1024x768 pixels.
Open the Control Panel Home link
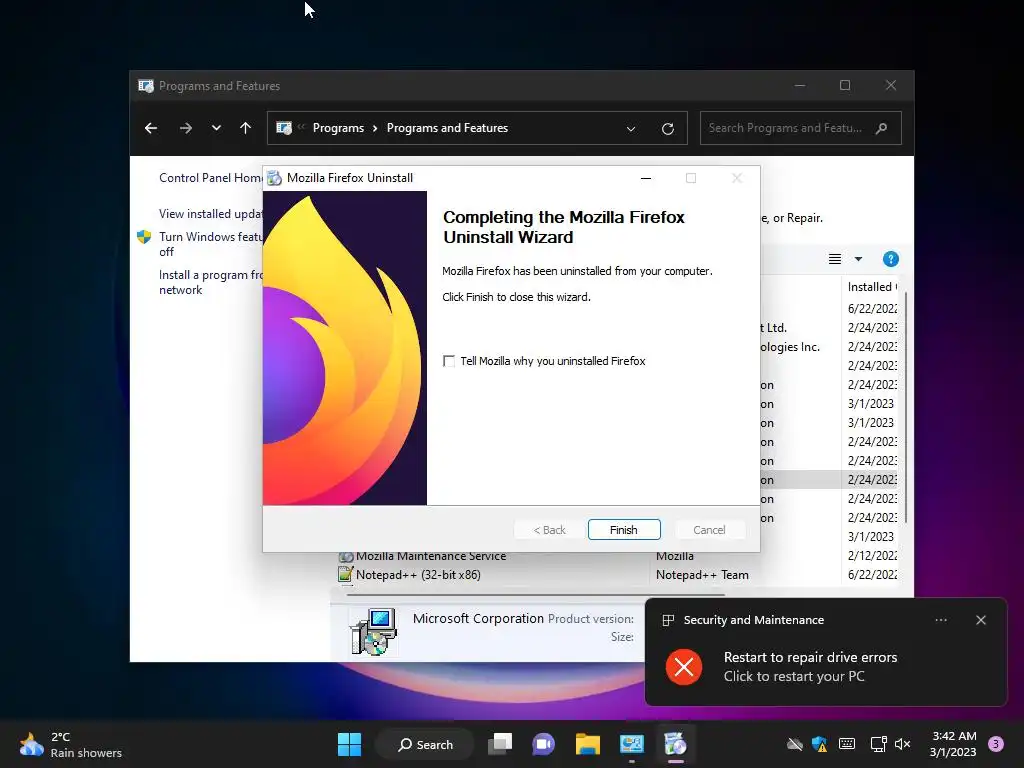[211, 178]
